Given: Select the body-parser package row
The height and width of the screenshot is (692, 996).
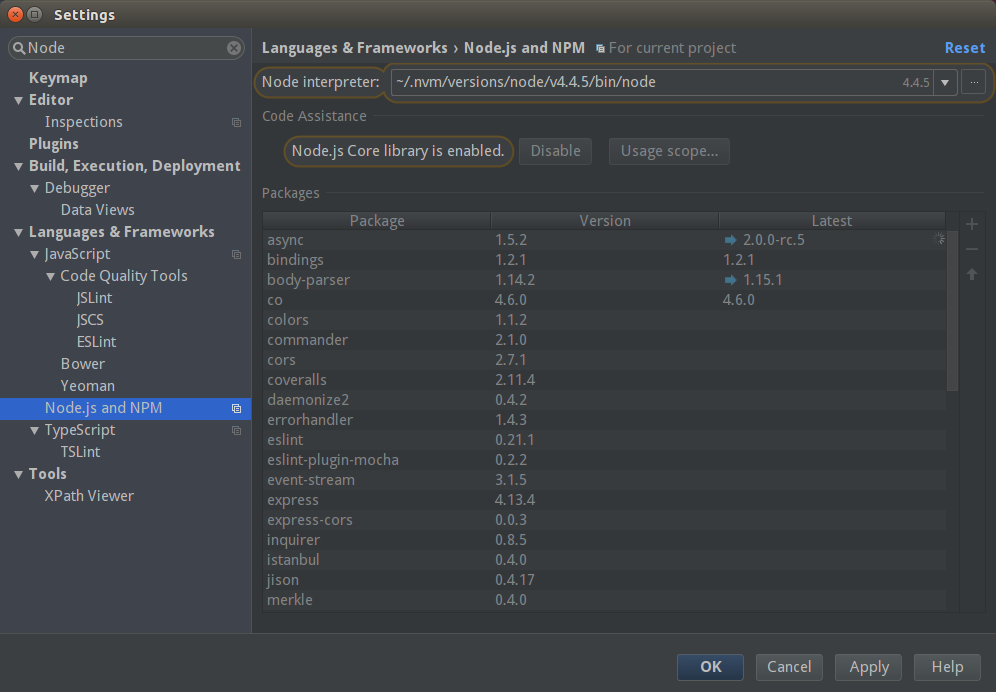Looking at the screenshot, I should (605, 280).
